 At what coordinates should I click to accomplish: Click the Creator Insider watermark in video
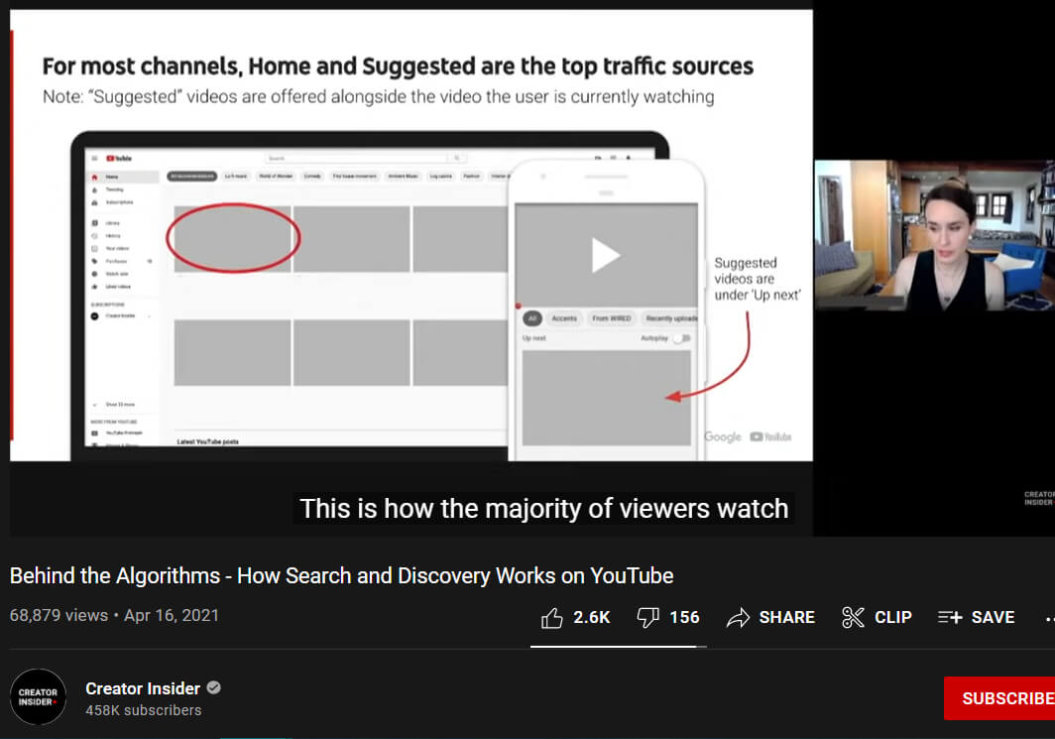pos(1038,498)
